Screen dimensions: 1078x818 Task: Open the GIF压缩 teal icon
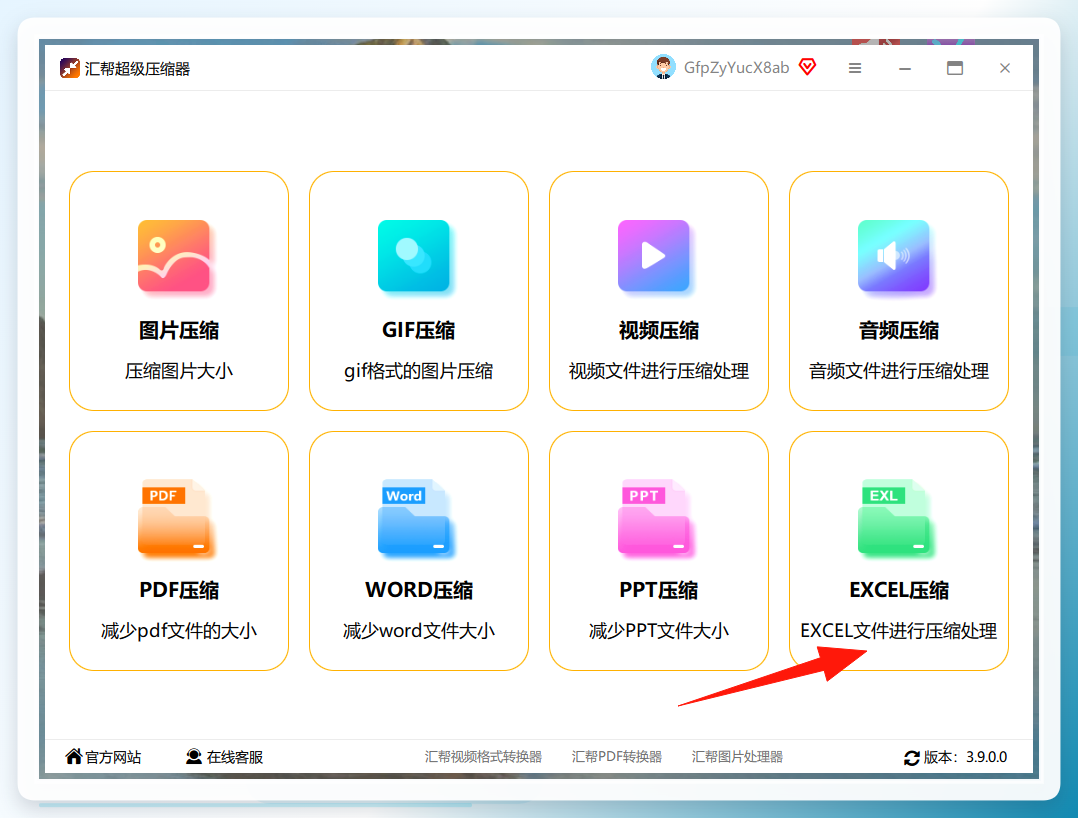tap(413, 256)
